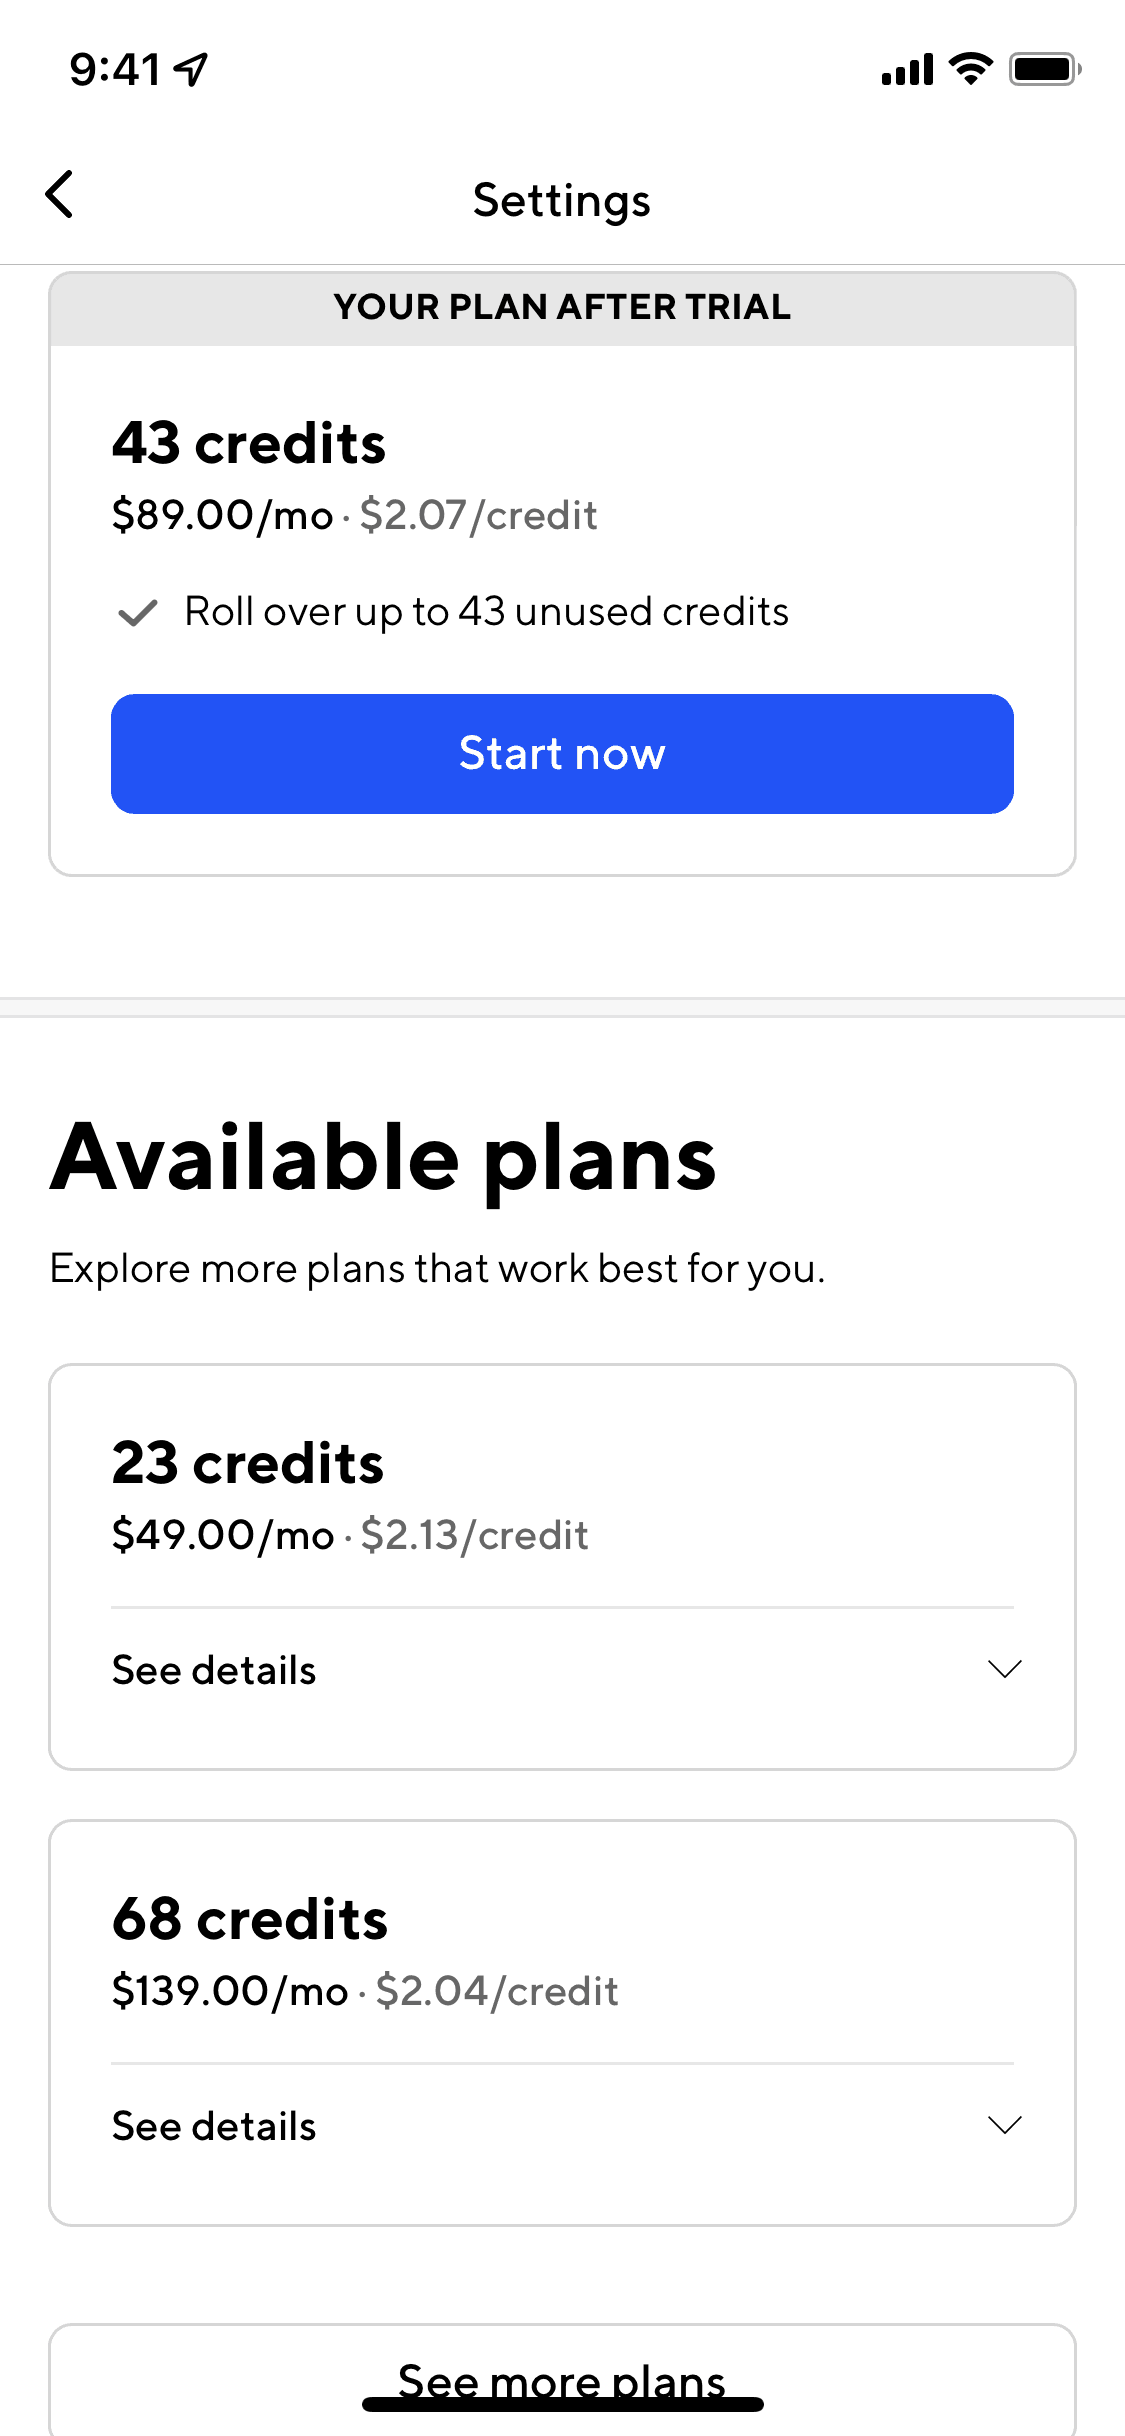
Task: Tap the Available plans heading
Action: point(384,1158)
